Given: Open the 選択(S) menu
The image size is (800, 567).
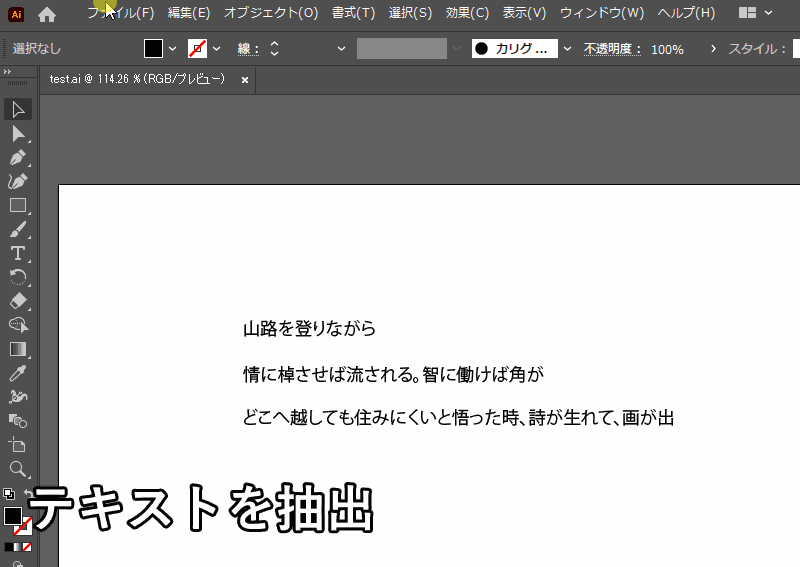Looking at the screenshot, I should (x=410, y=13).
